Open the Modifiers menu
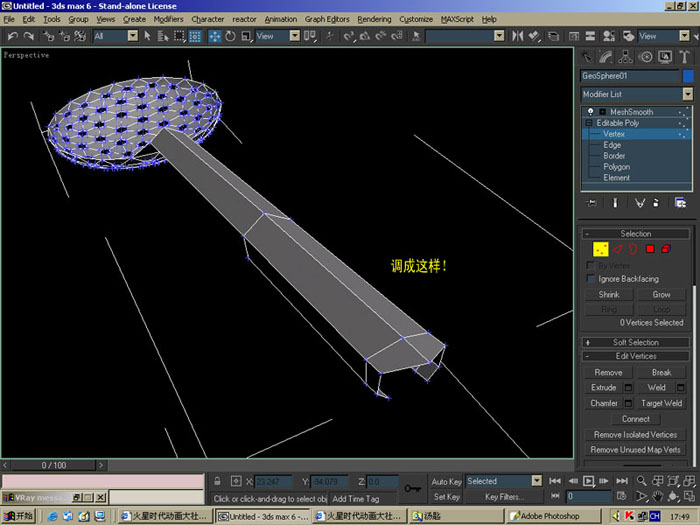700x525 pixels. click(x=168, y=19)
